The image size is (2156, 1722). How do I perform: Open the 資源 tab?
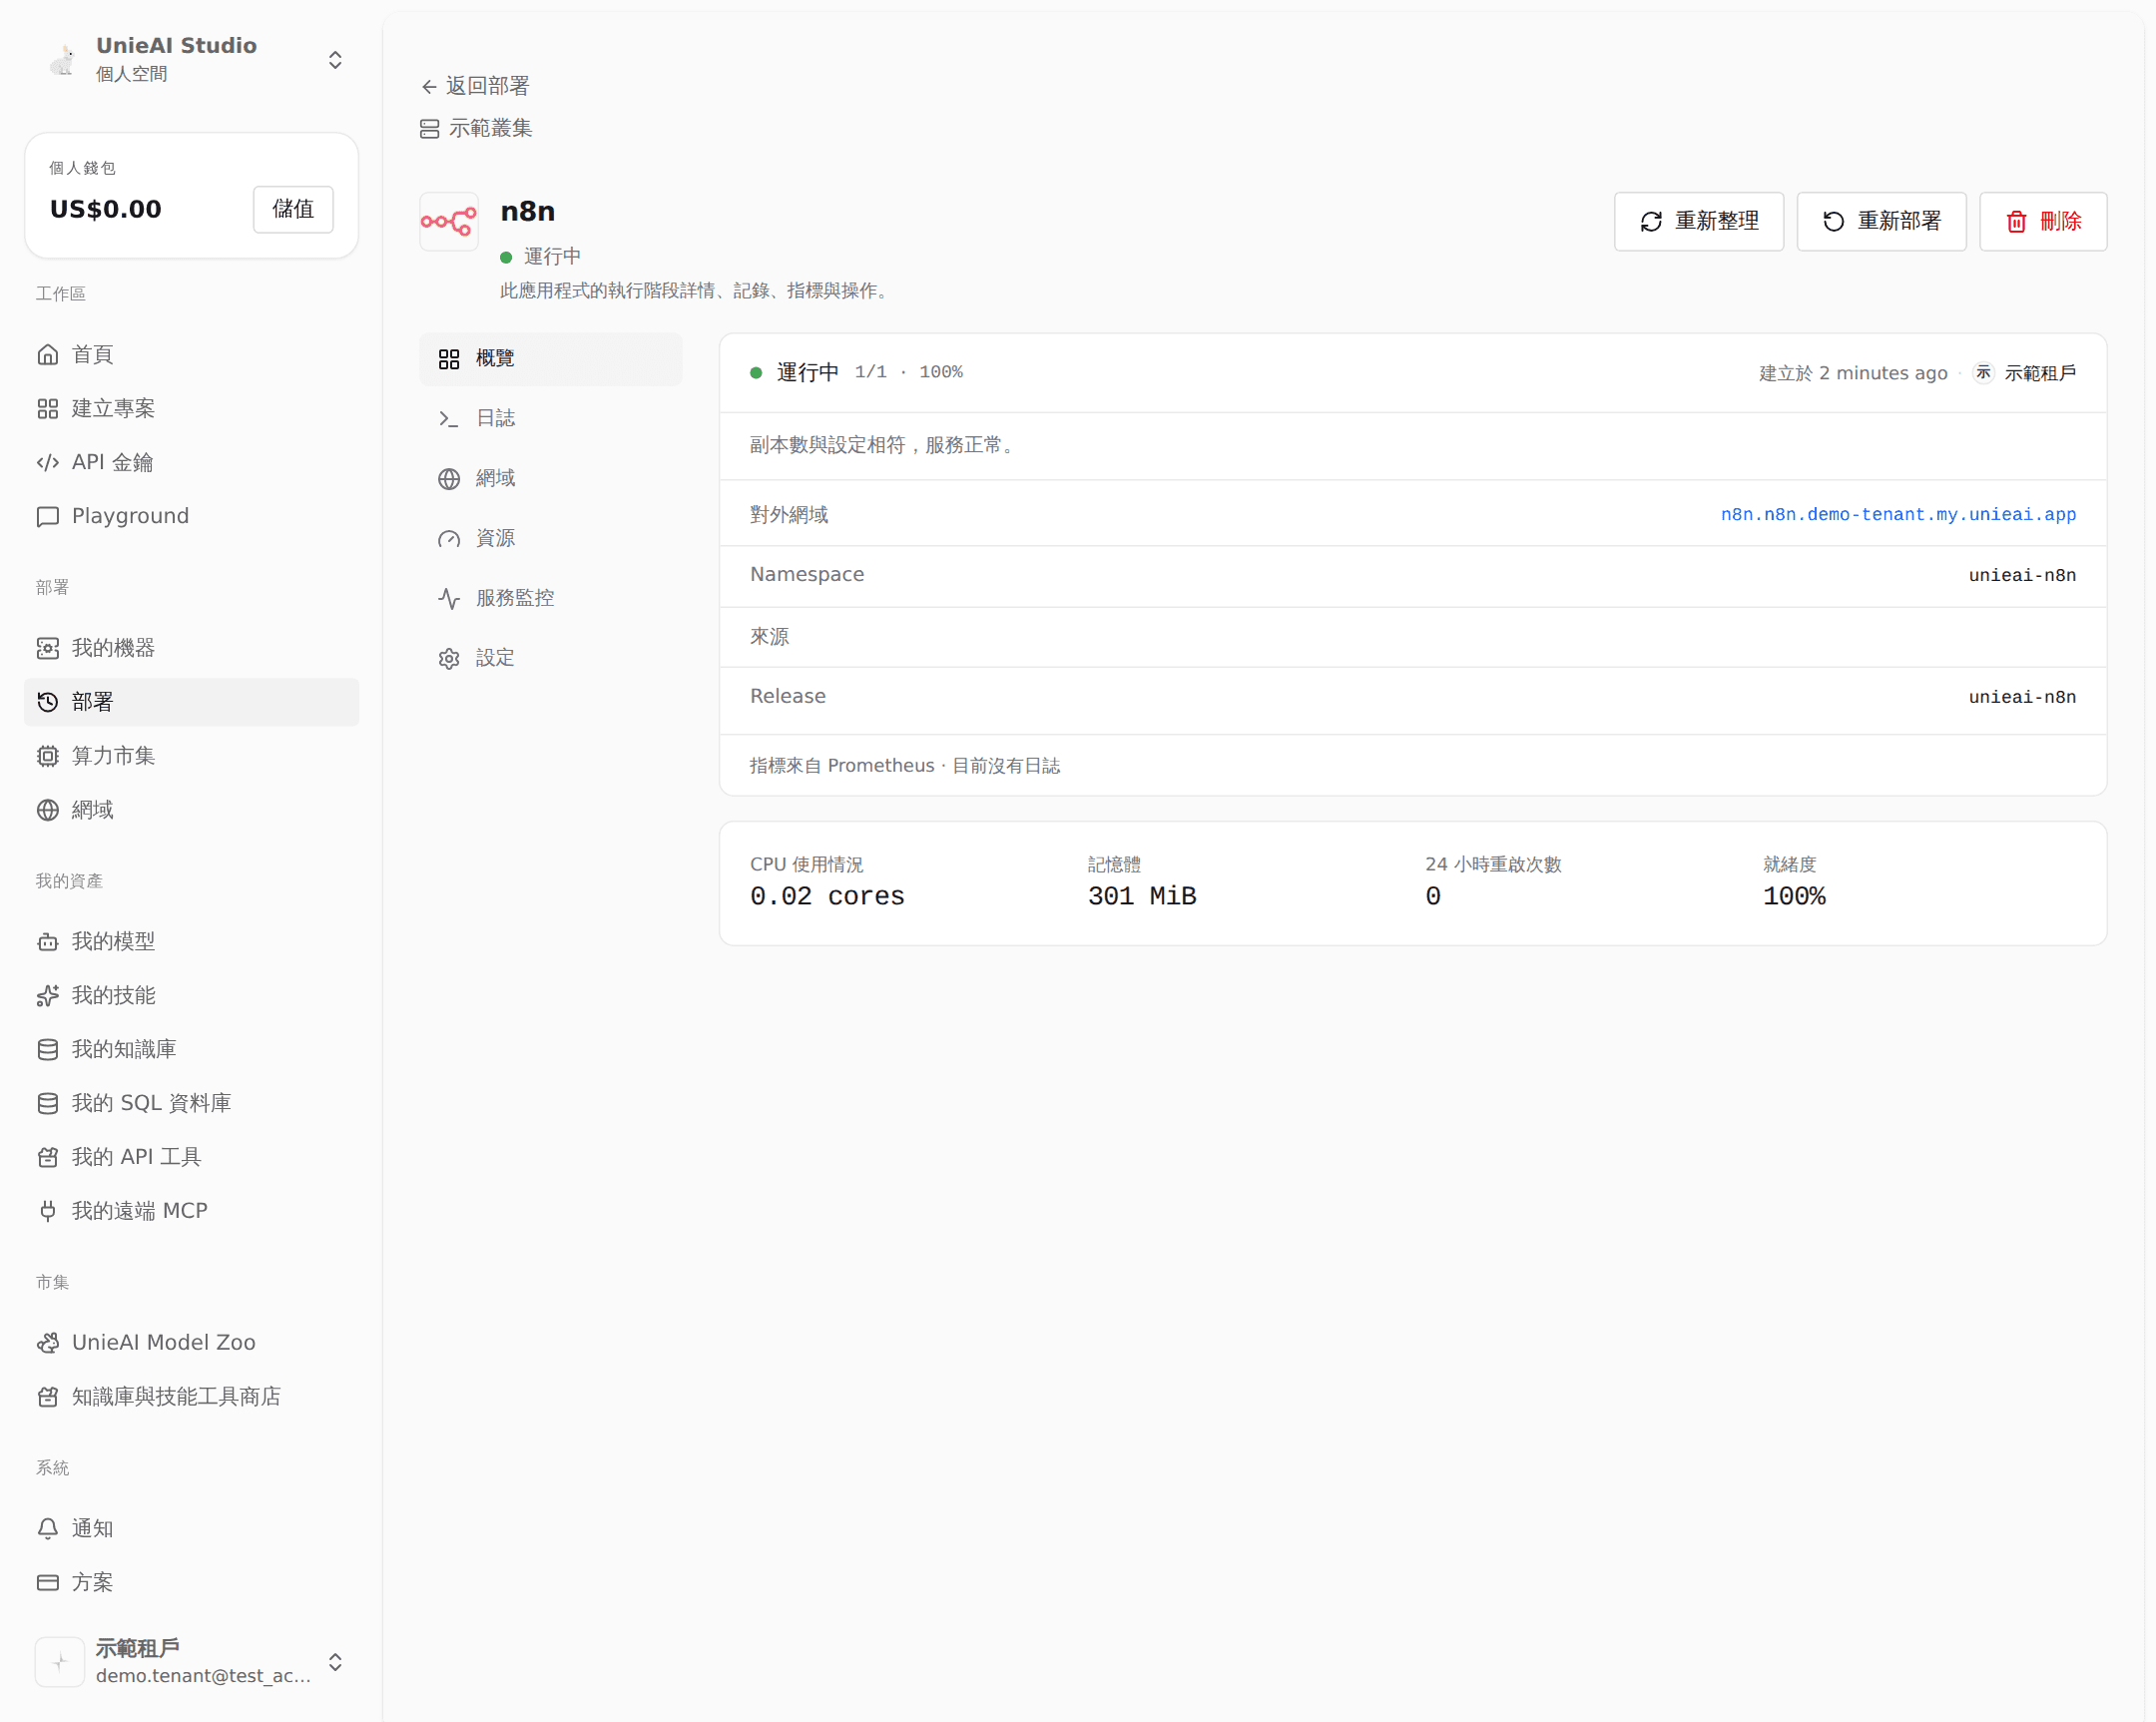point(551,539)
